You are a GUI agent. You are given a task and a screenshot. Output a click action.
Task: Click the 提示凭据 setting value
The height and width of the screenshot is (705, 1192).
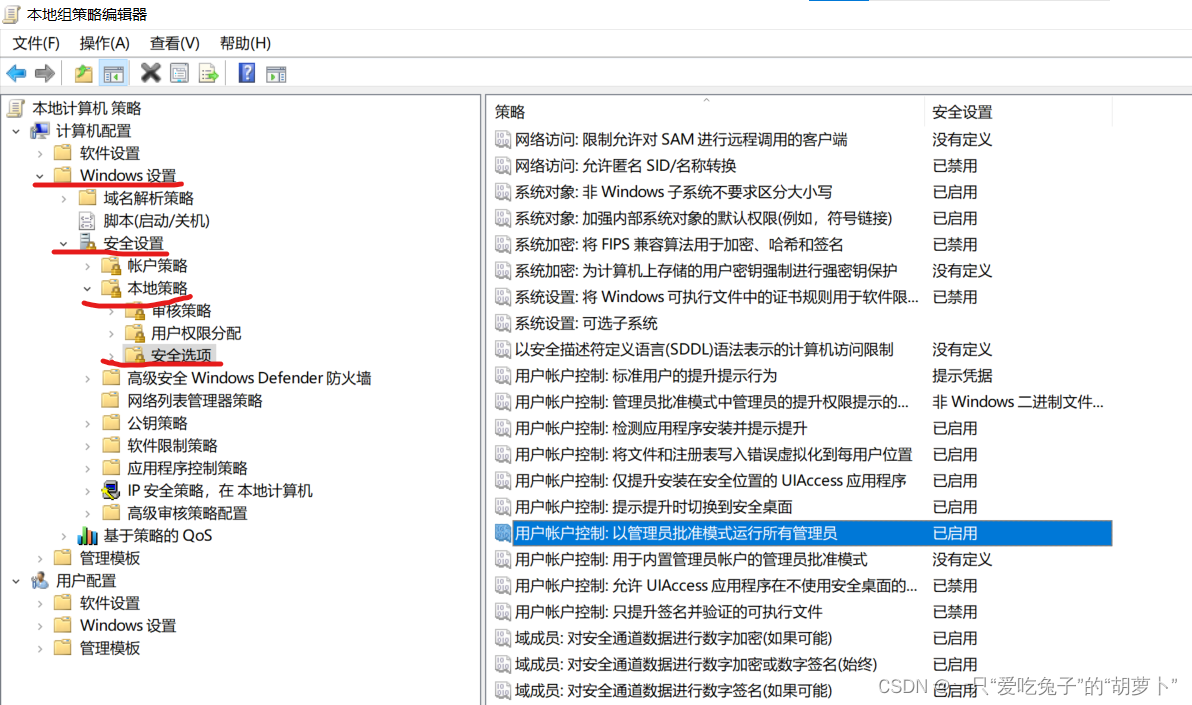point(962,376)
